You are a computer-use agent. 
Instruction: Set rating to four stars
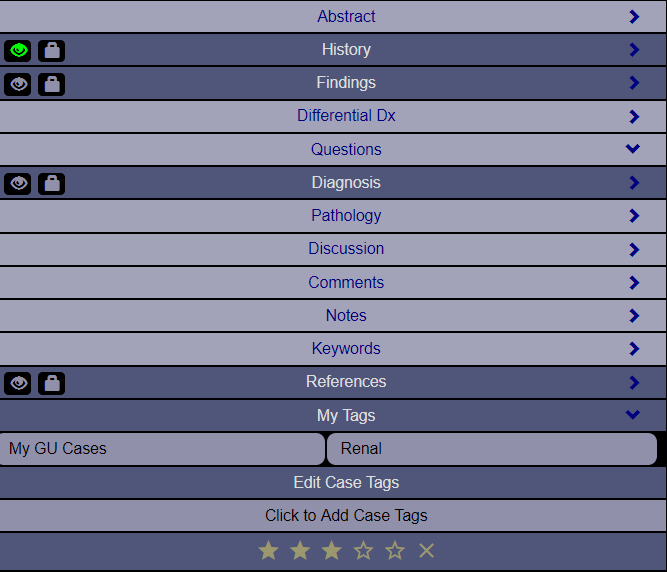coord(363,551)
